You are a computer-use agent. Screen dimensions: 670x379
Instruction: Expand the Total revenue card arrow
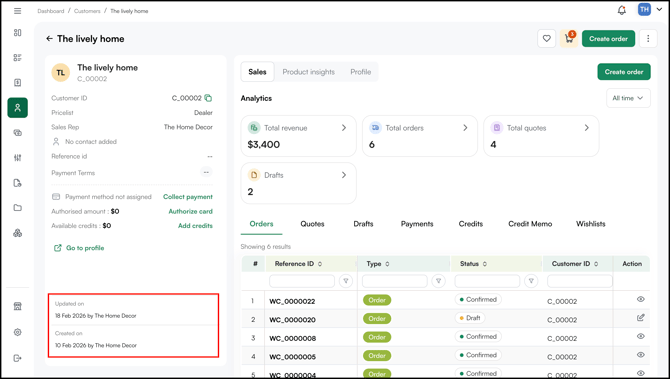pyautogui.click(x=344, y=128)
